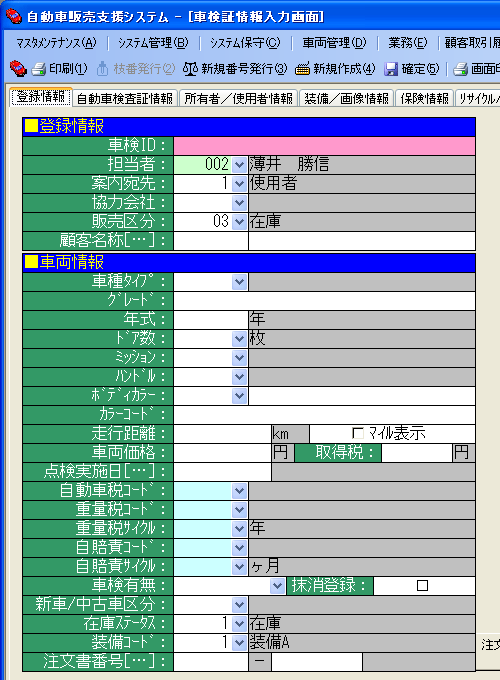Open the 車両管理(D) menu

tap(334, 43)
